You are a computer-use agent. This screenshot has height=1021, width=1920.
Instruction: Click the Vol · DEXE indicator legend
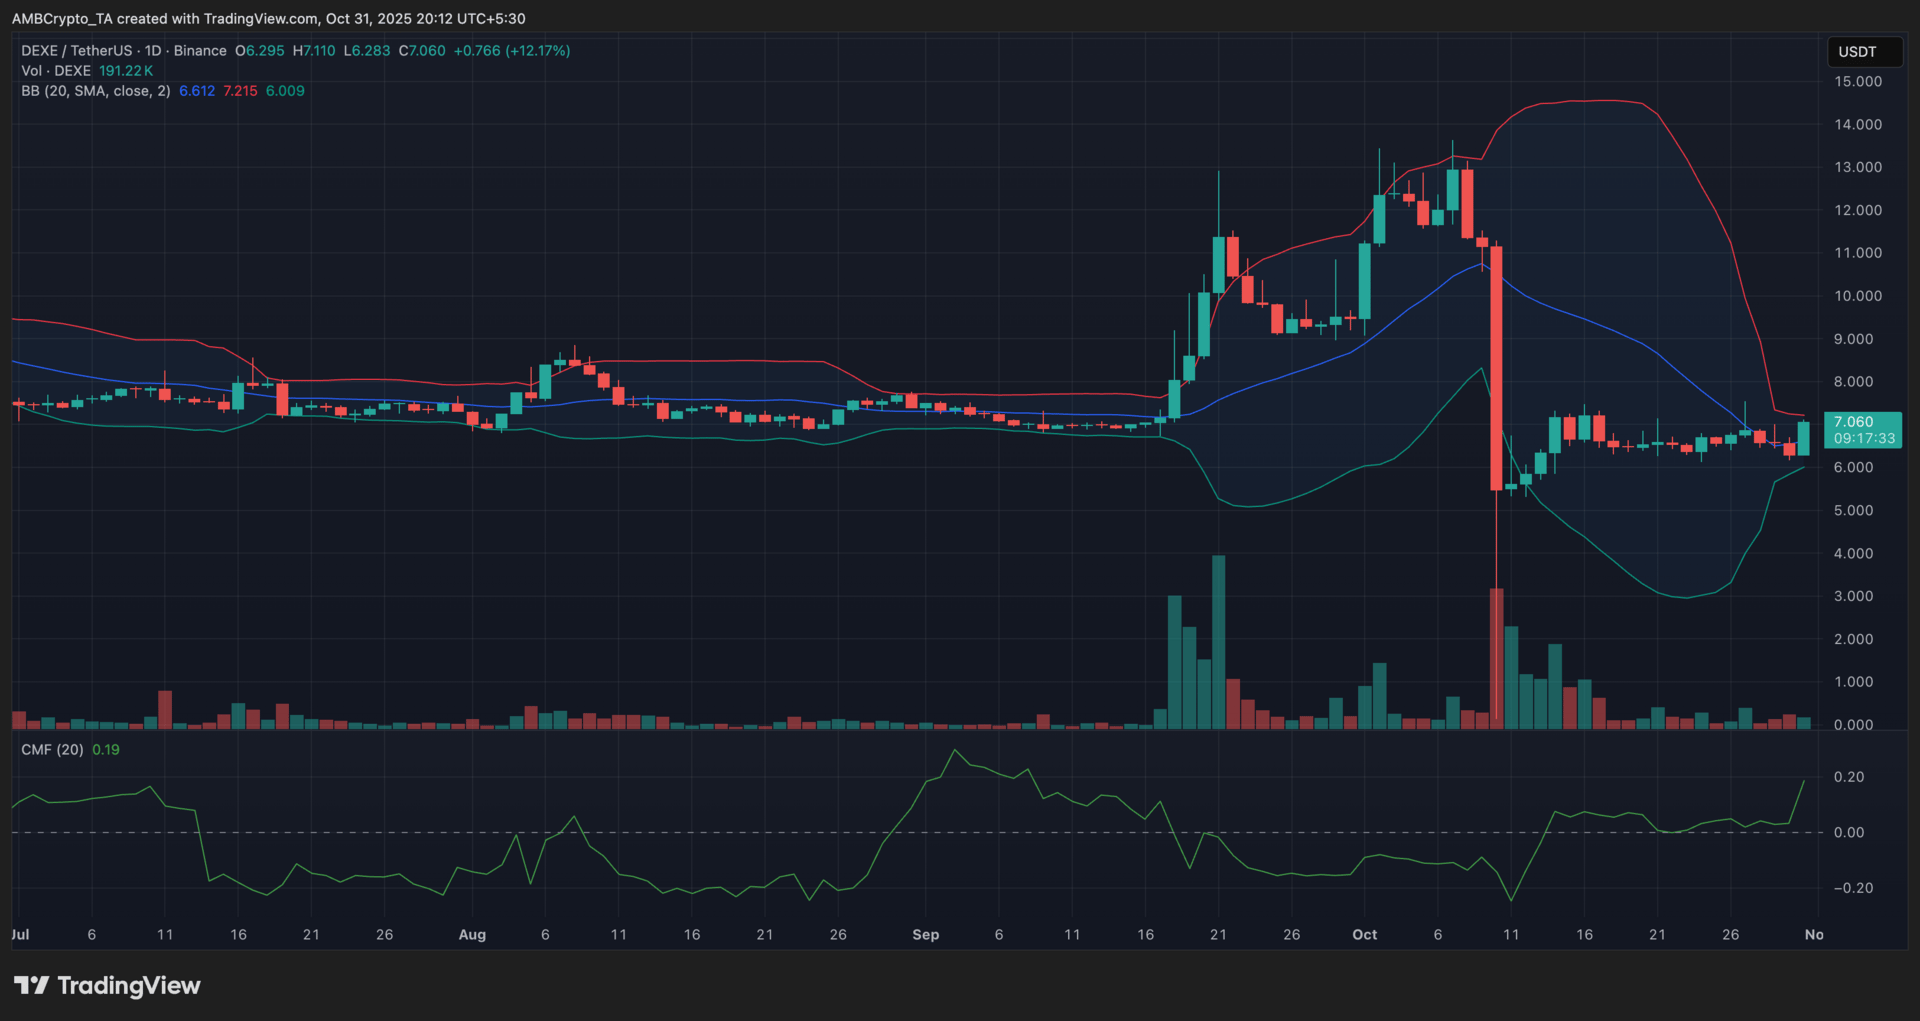pos(56,71)
